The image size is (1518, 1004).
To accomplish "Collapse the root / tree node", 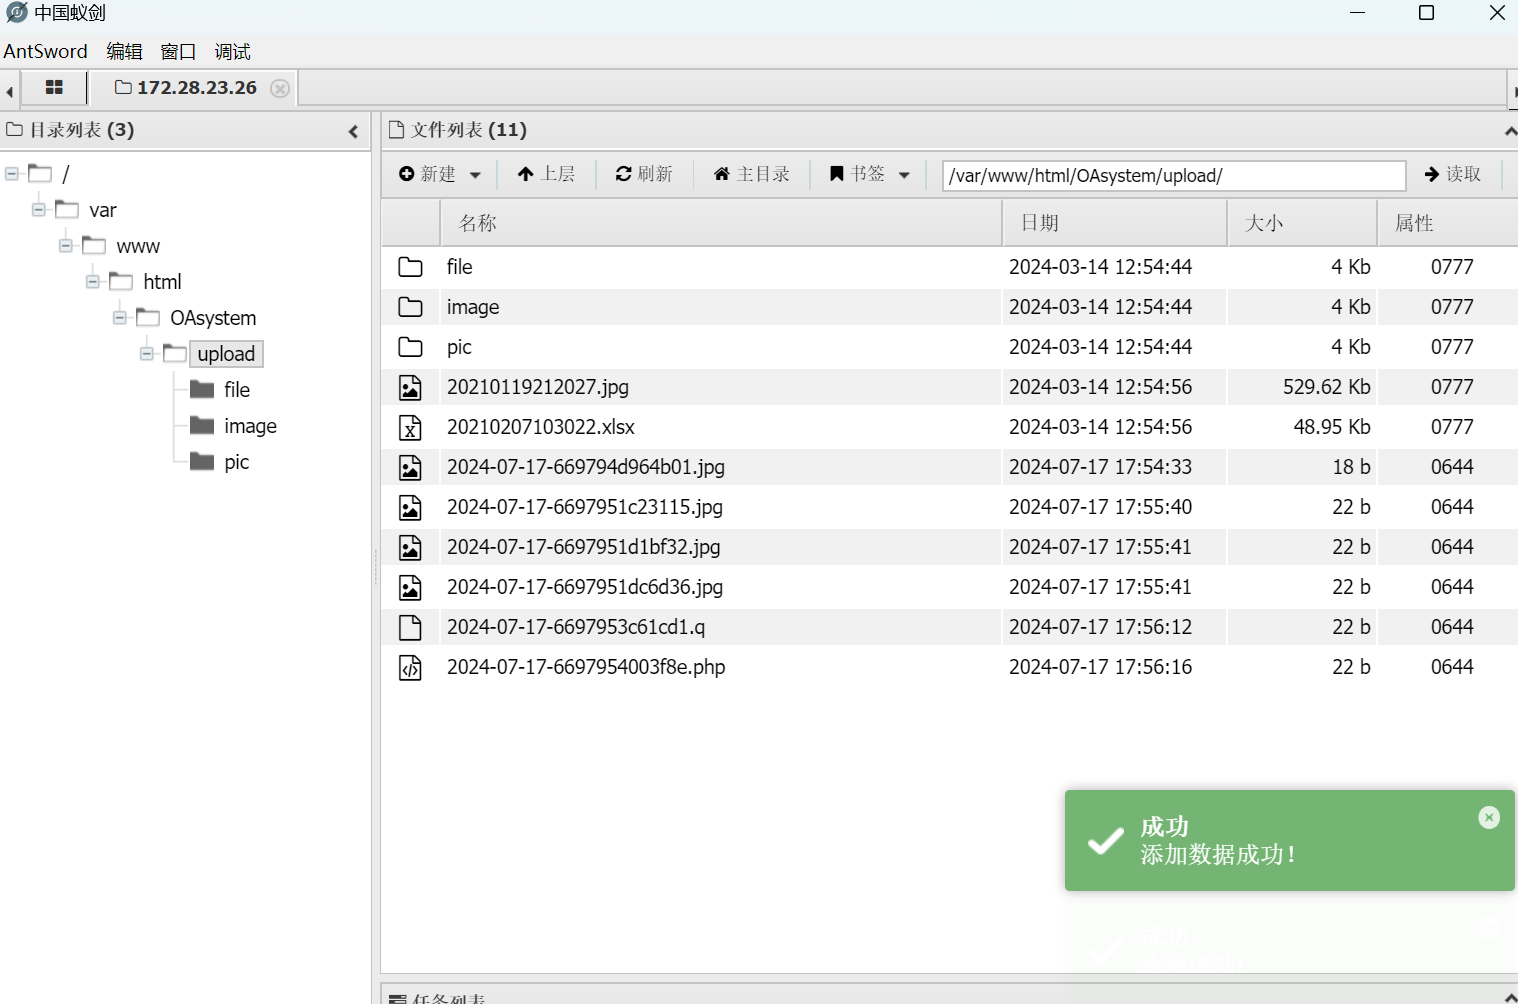I will pyautogui.click(x=12, y=174).
